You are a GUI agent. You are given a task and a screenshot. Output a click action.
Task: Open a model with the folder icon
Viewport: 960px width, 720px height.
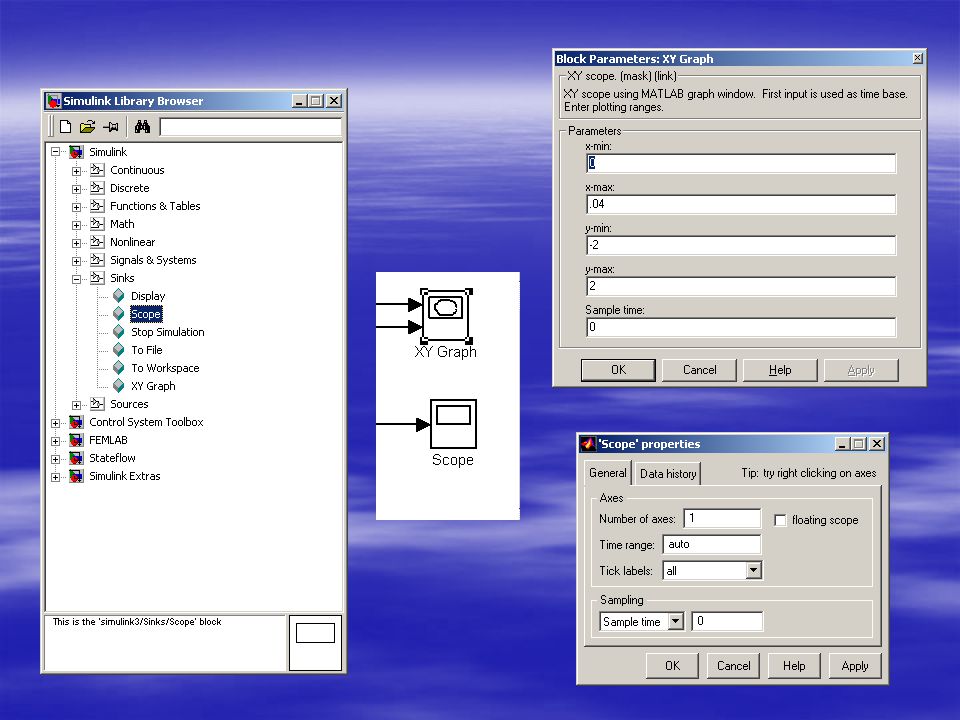88,127
